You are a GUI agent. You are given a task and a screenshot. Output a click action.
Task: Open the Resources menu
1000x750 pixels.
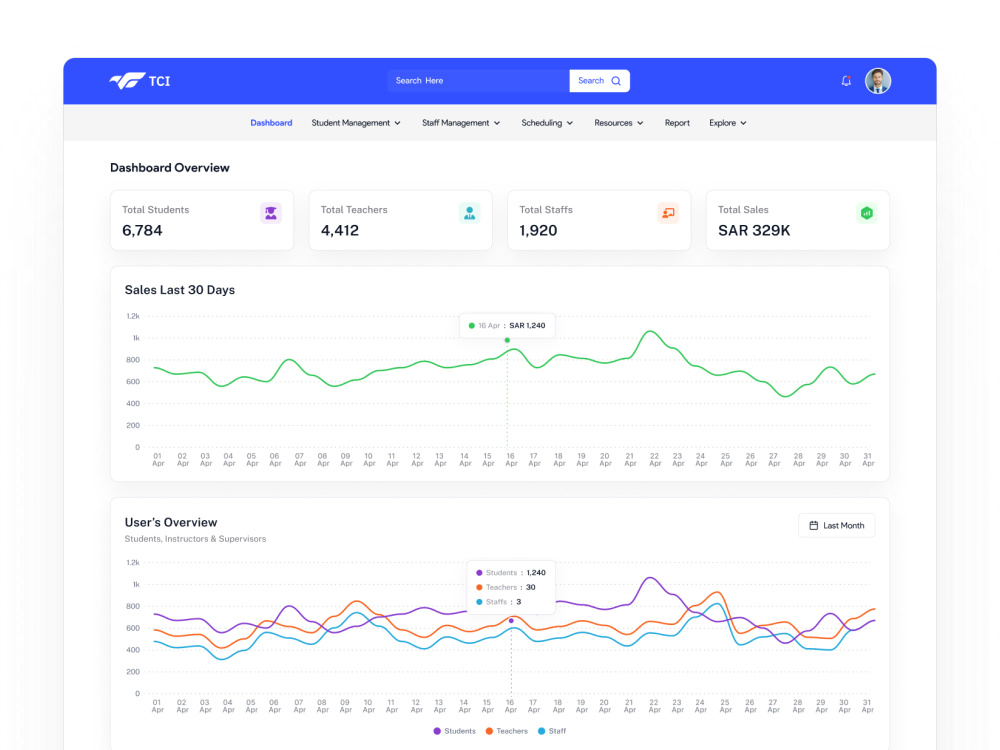click(619, 123)
